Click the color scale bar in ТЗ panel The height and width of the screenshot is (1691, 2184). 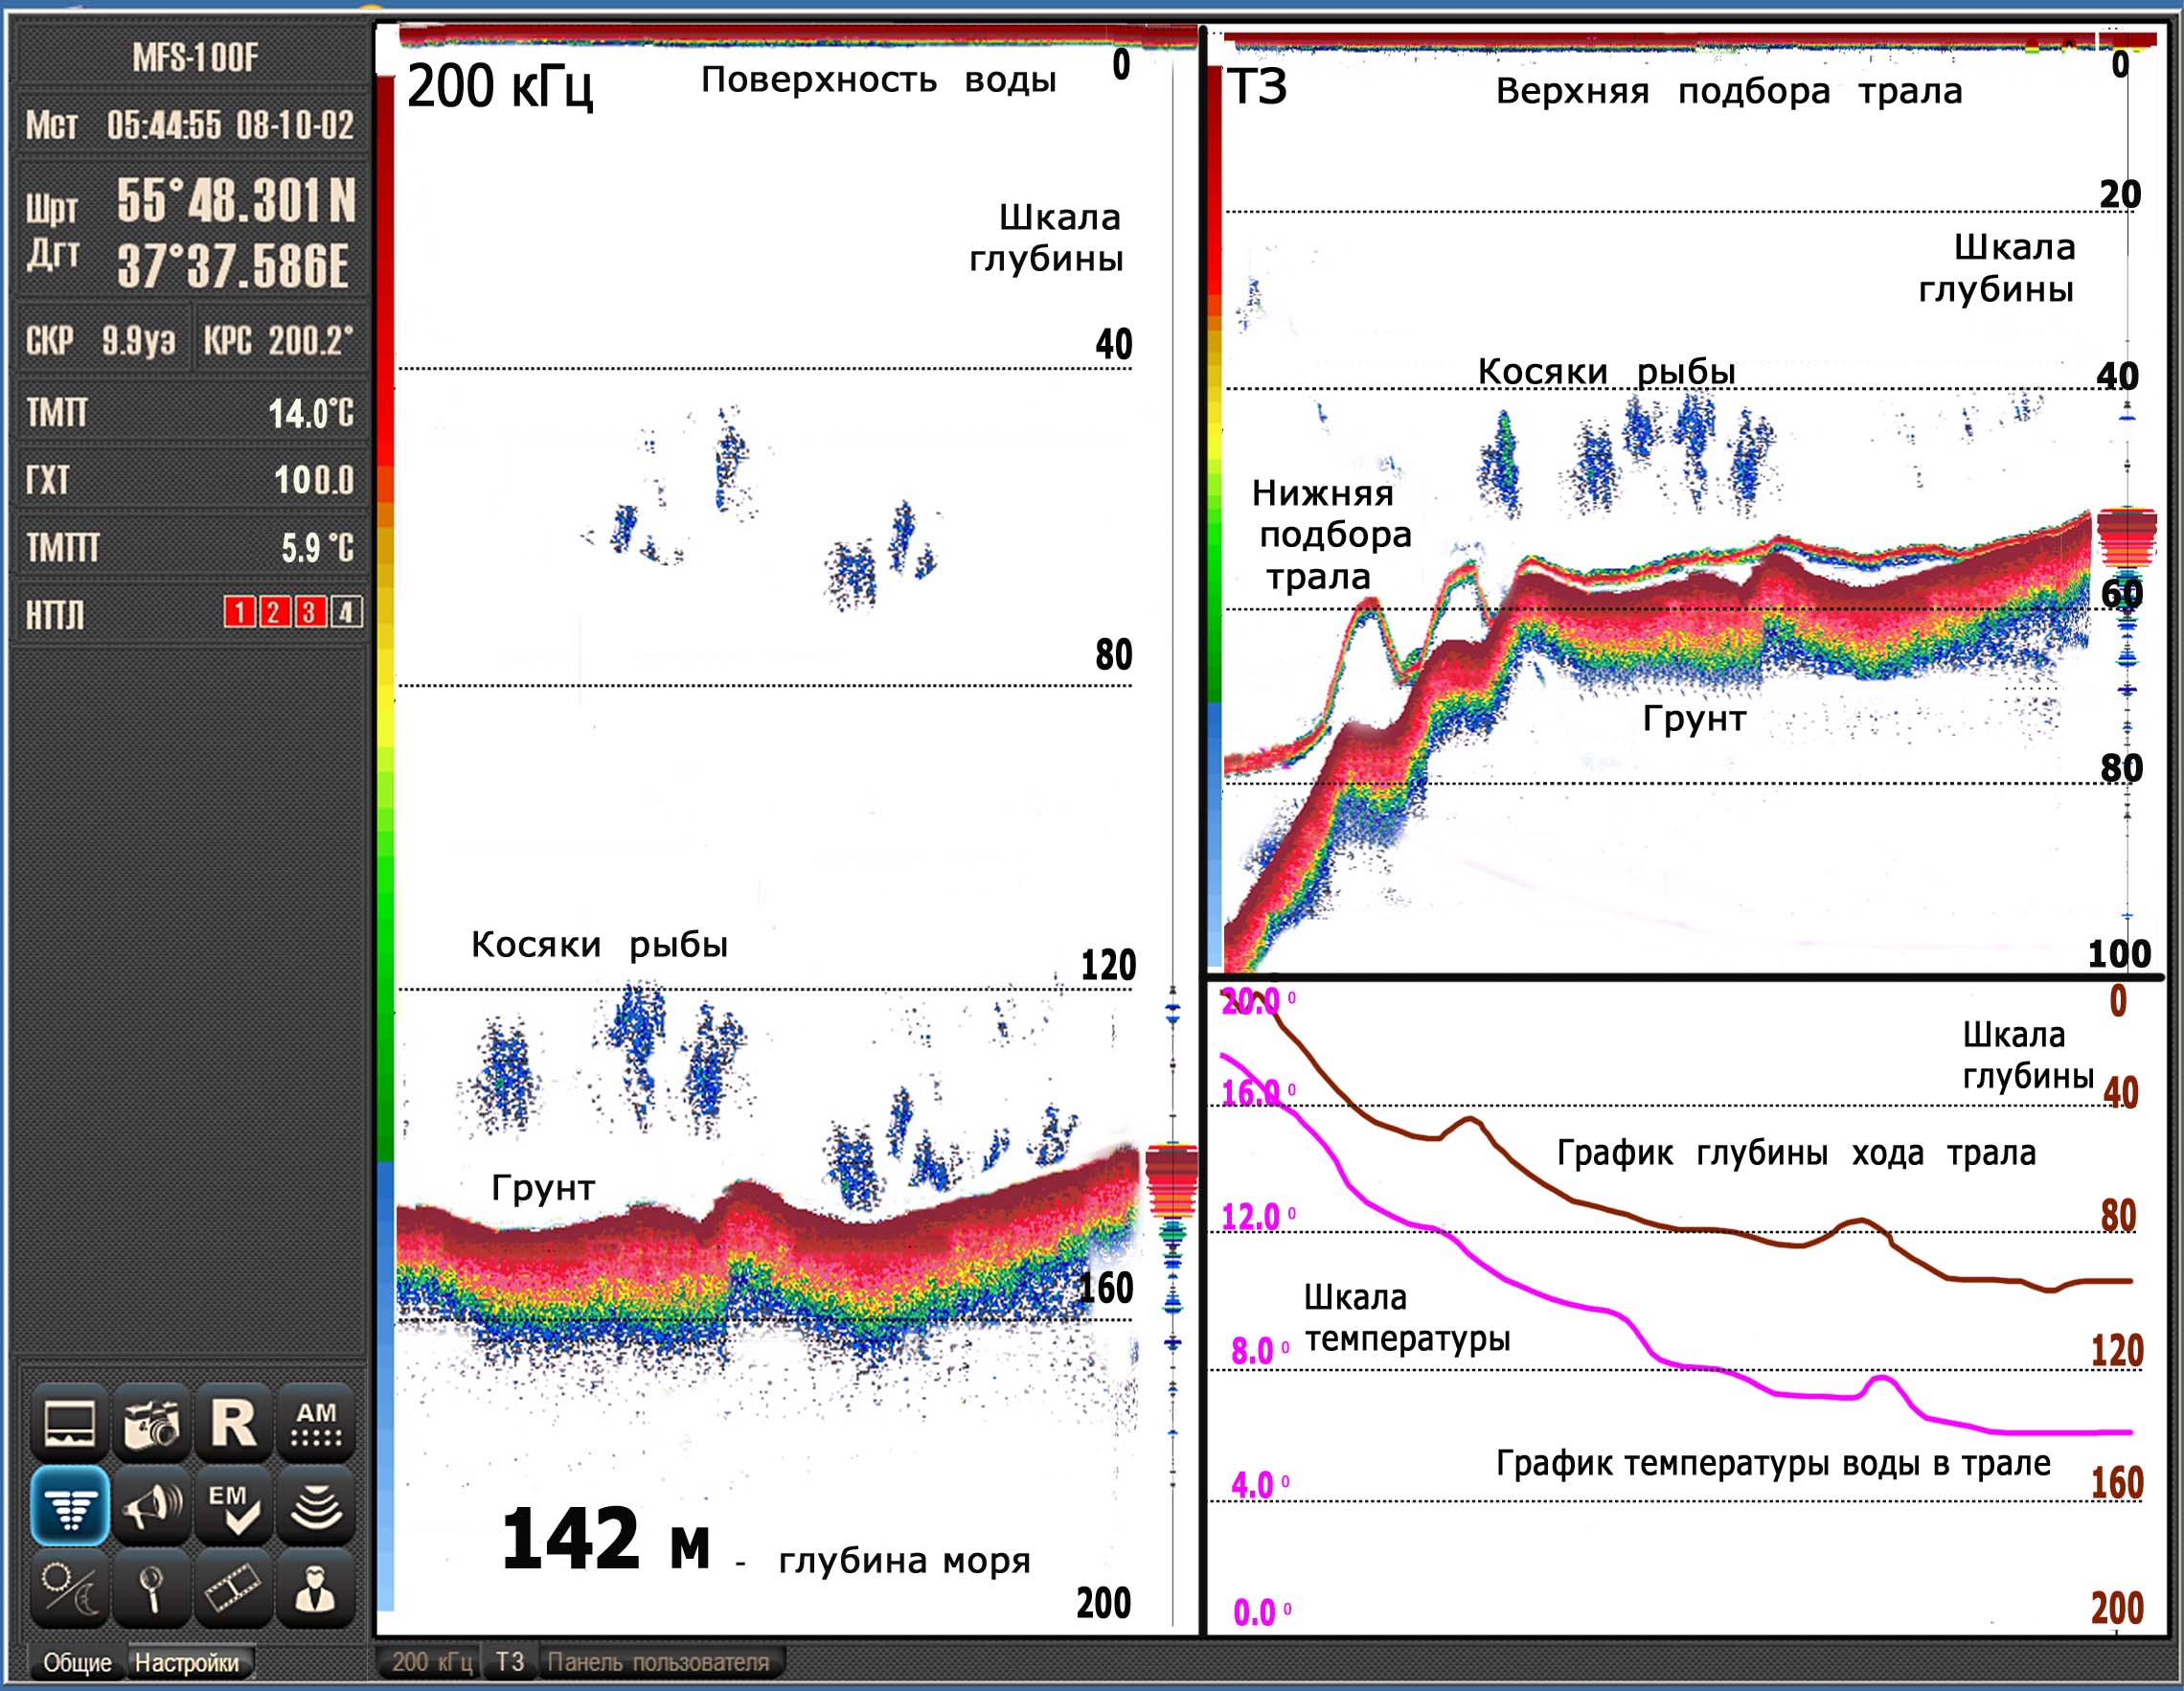pos(1215,516)
